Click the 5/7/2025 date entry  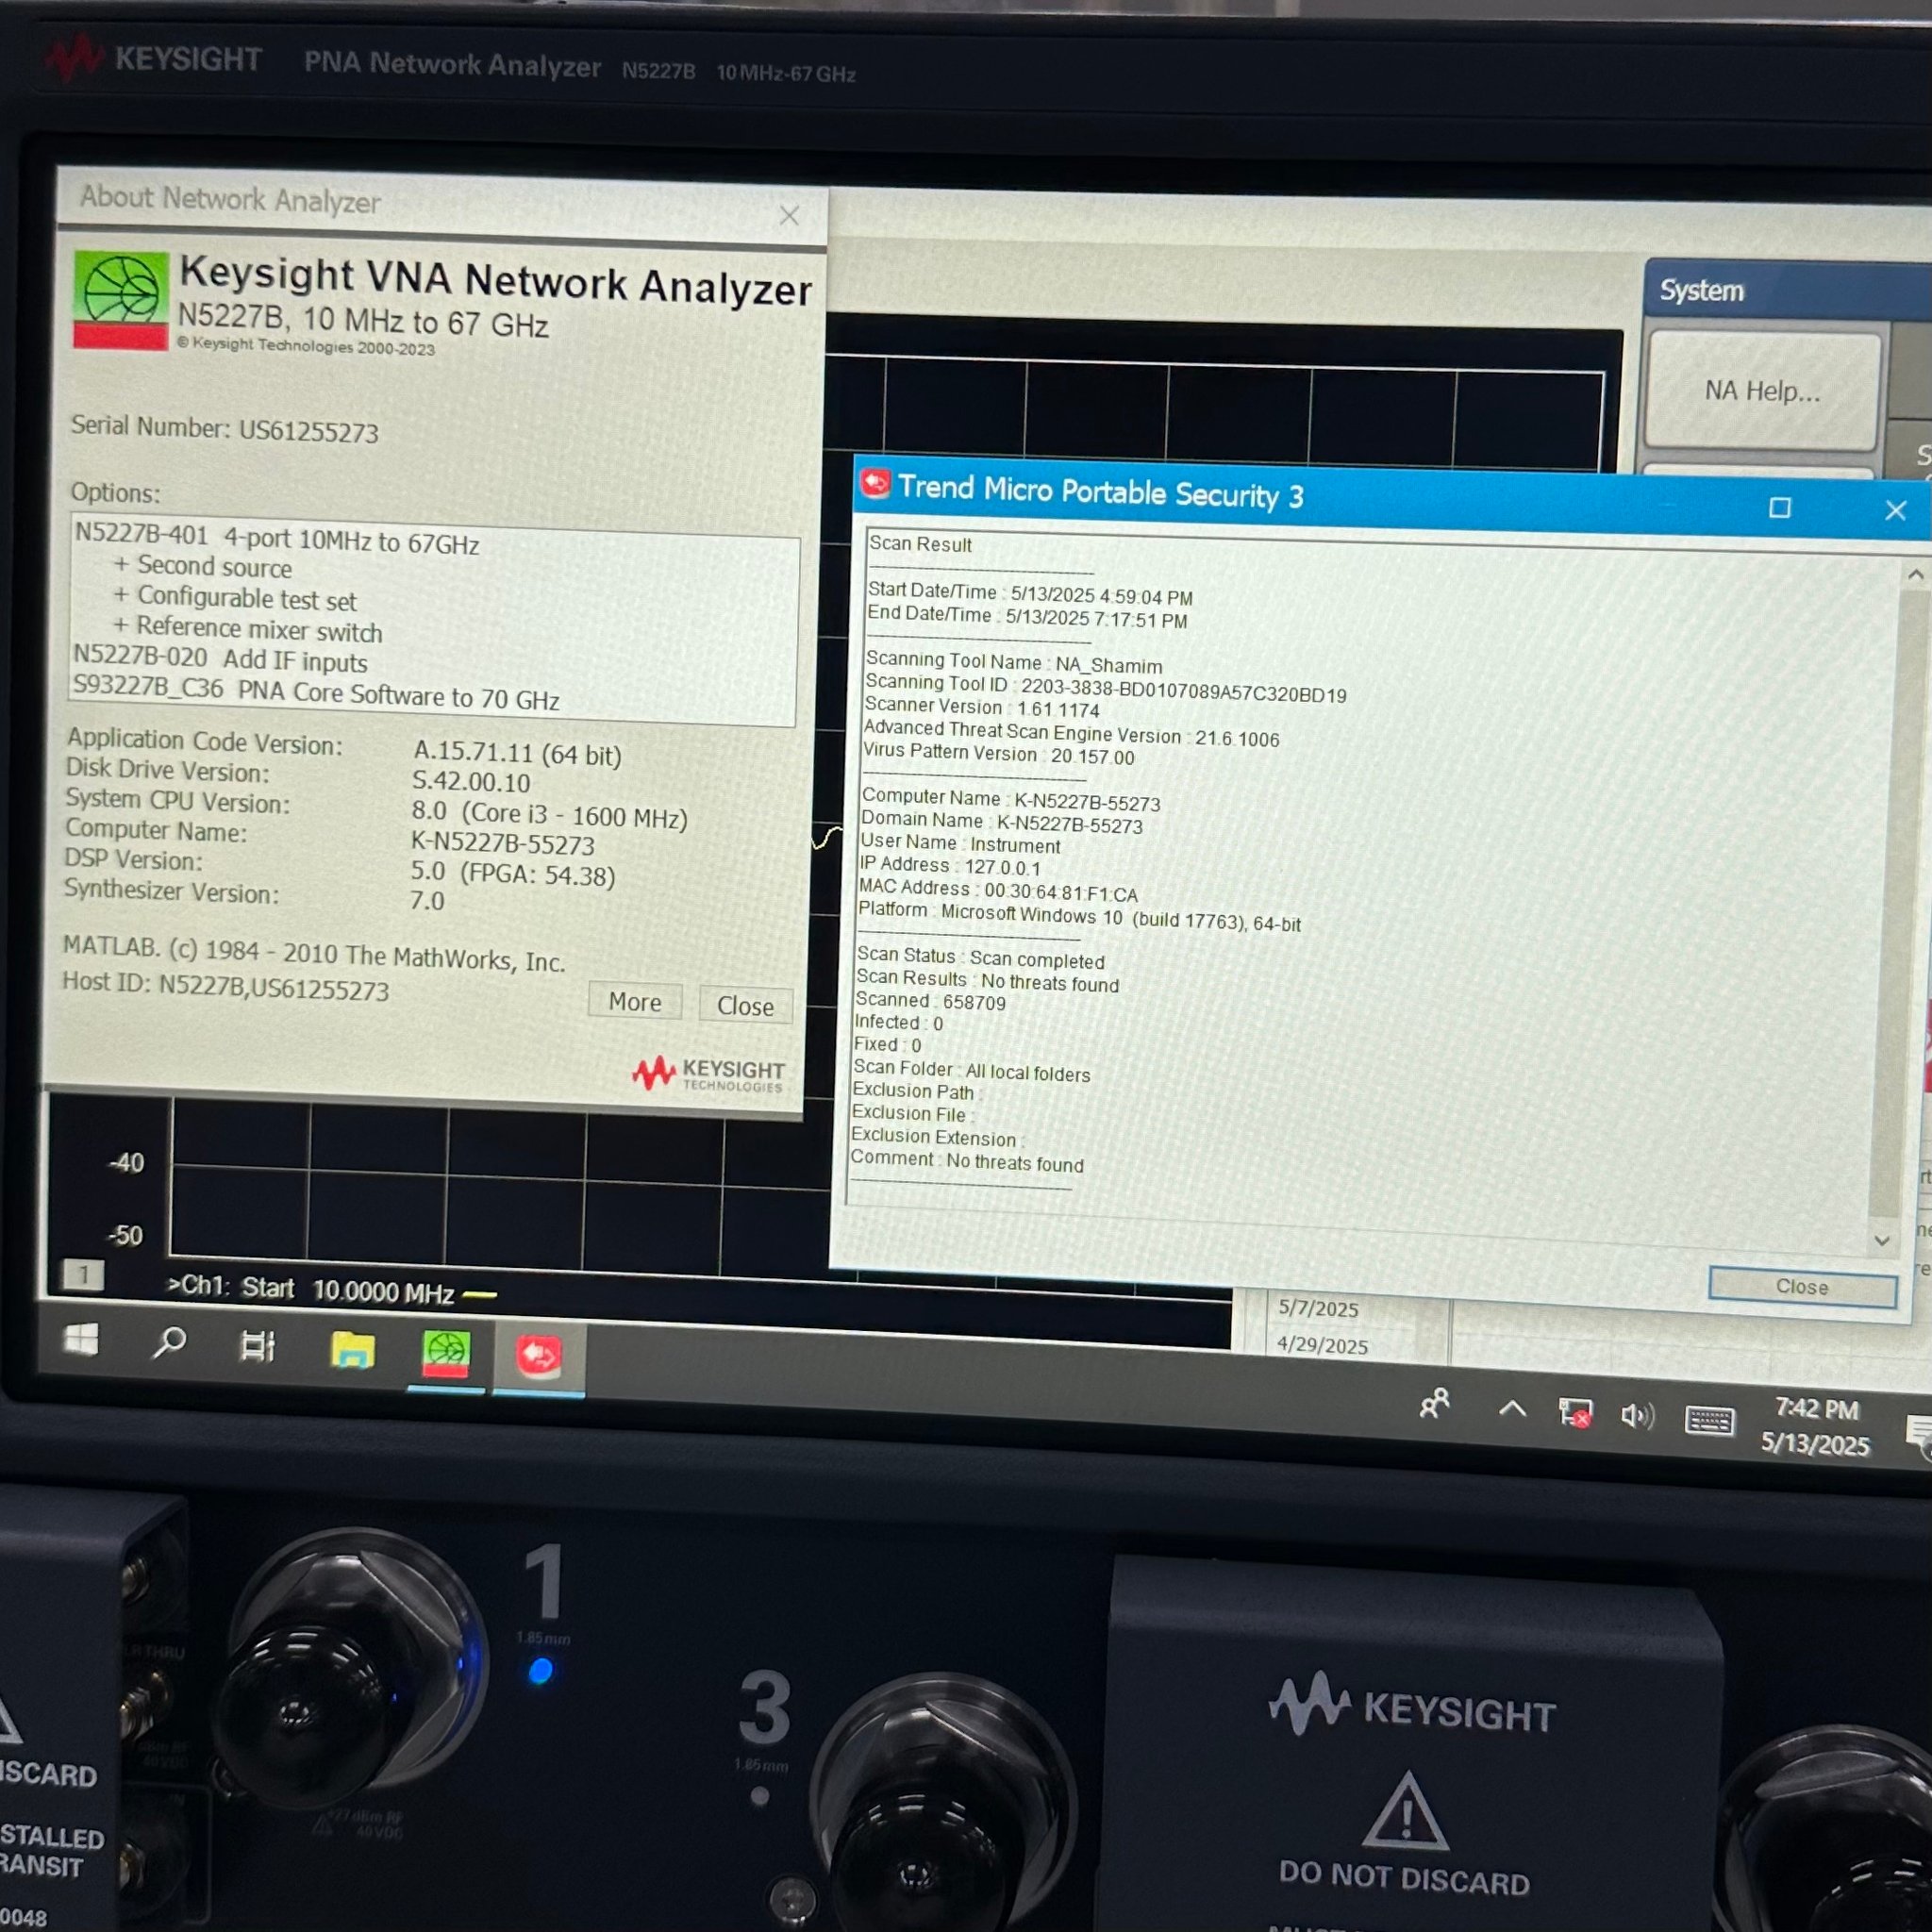point(1318,1308)
